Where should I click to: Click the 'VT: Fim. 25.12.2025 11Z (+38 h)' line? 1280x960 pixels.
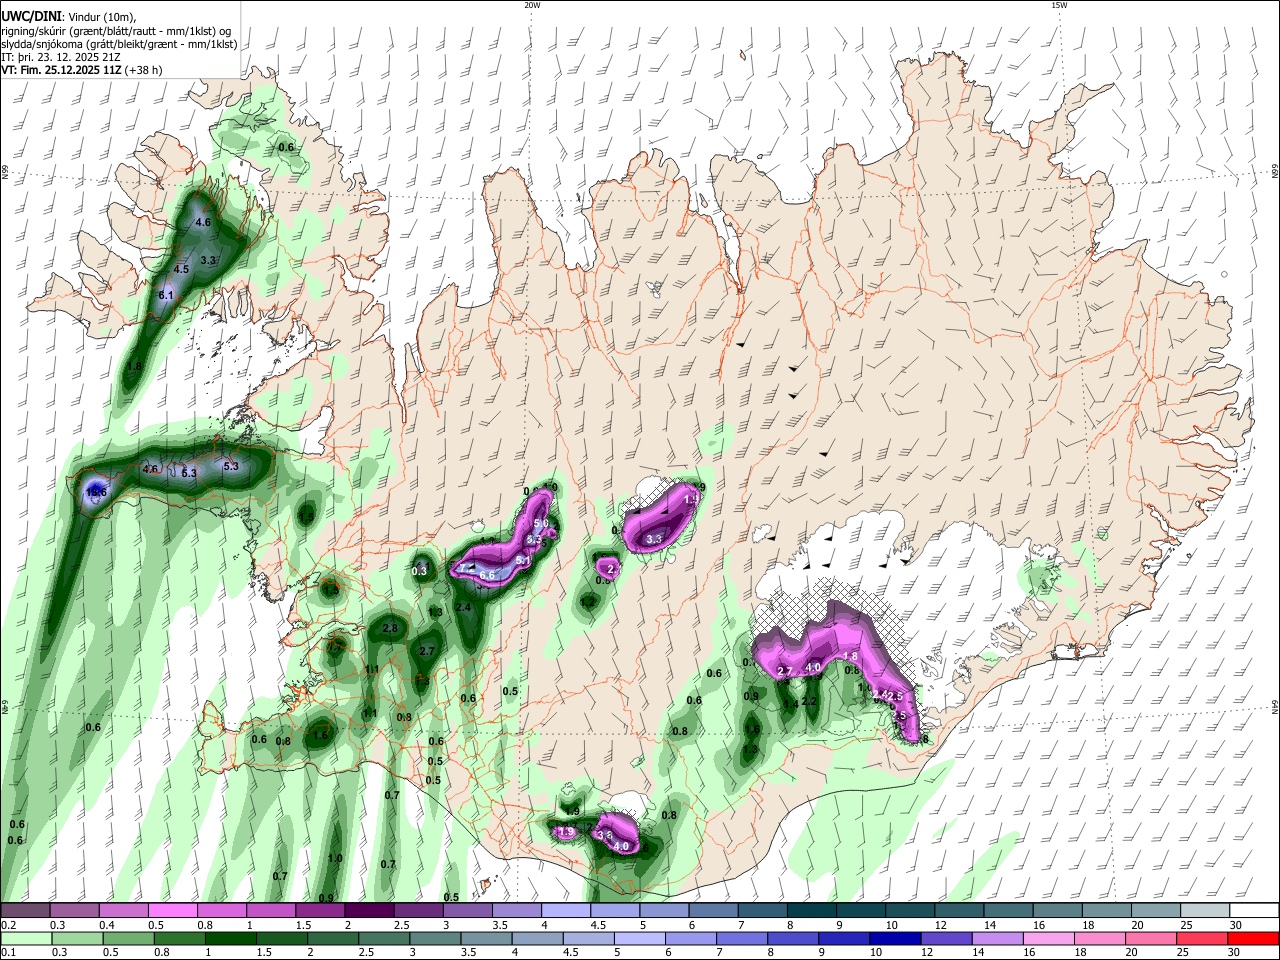point(81,70)
